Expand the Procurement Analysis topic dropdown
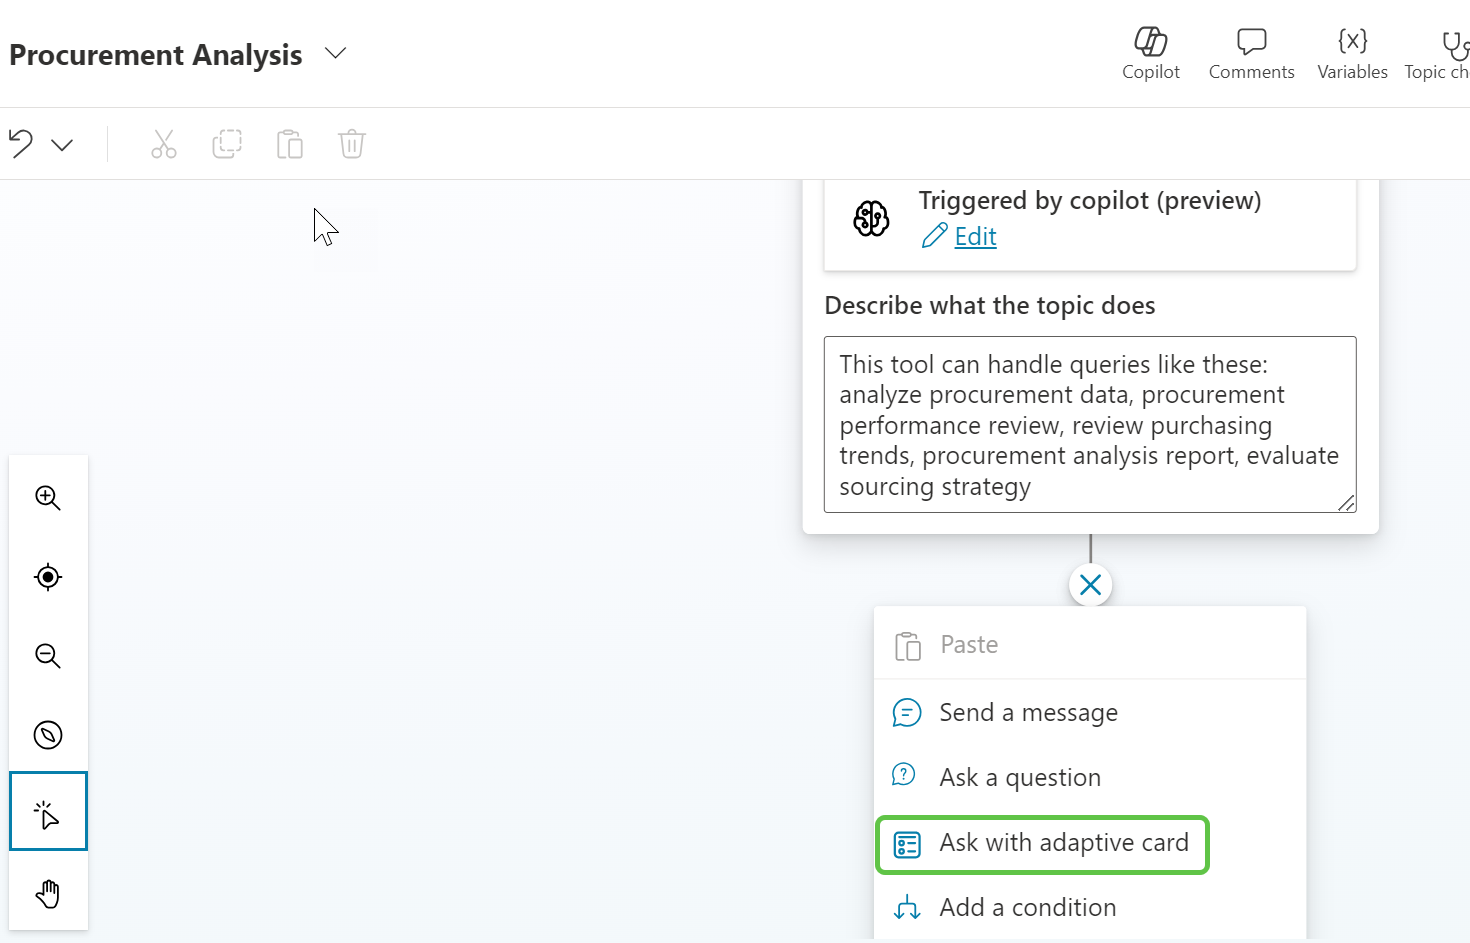The image size is (1470, 943). click(336, 53)
